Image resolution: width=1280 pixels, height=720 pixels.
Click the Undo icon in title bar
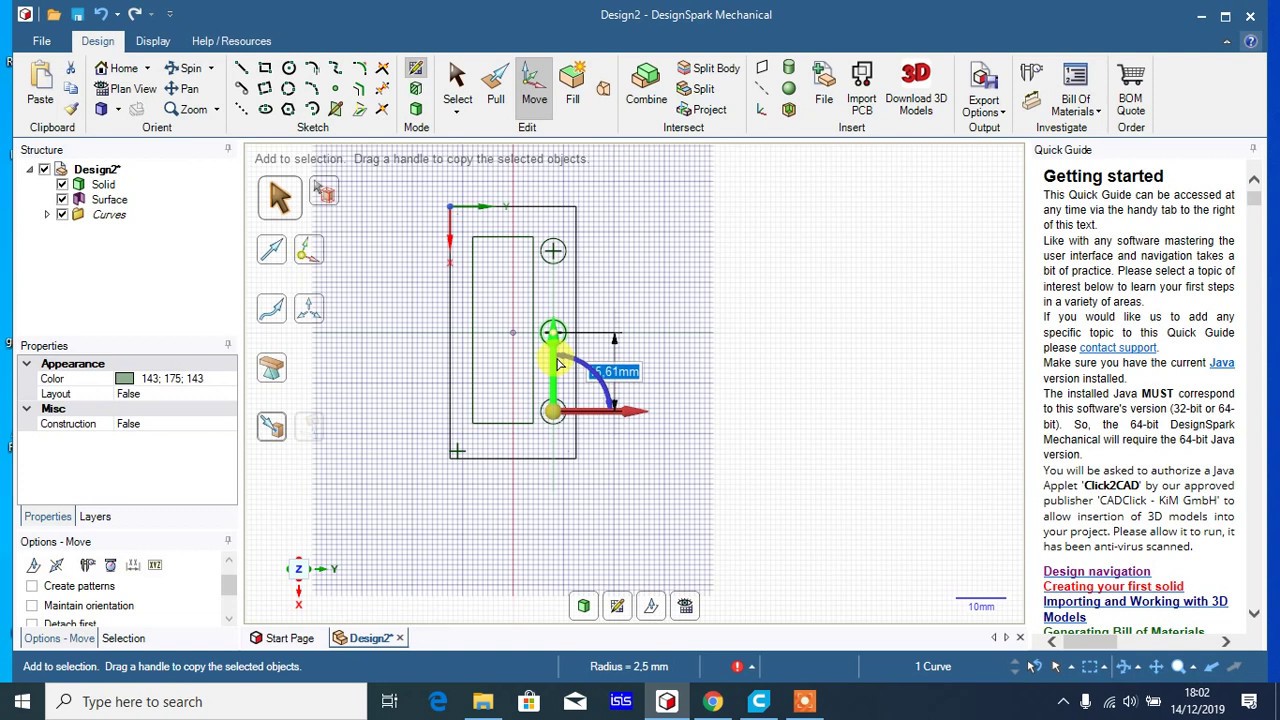point(101,15)
